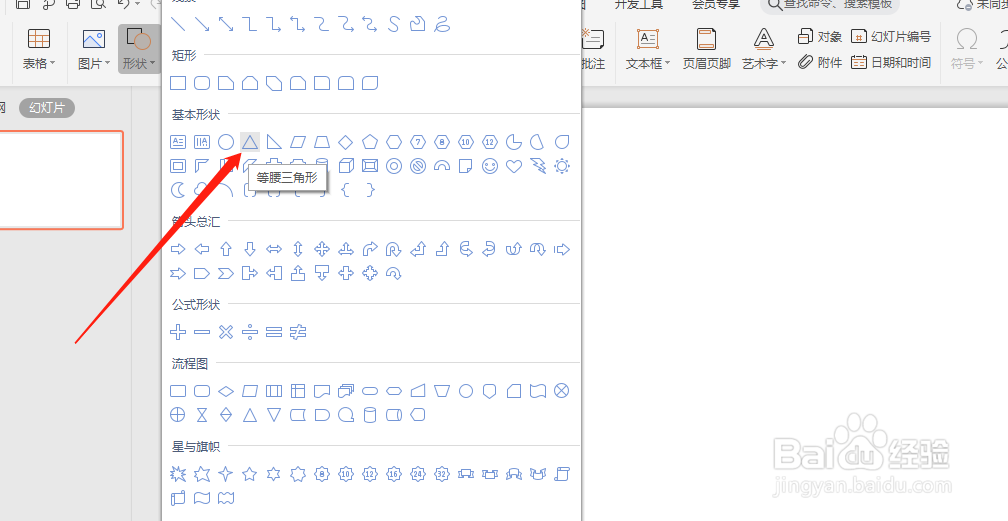Screen dimensions: 1008x521
Task: Insert an attachment with 附件
Action: pos(820,62)
